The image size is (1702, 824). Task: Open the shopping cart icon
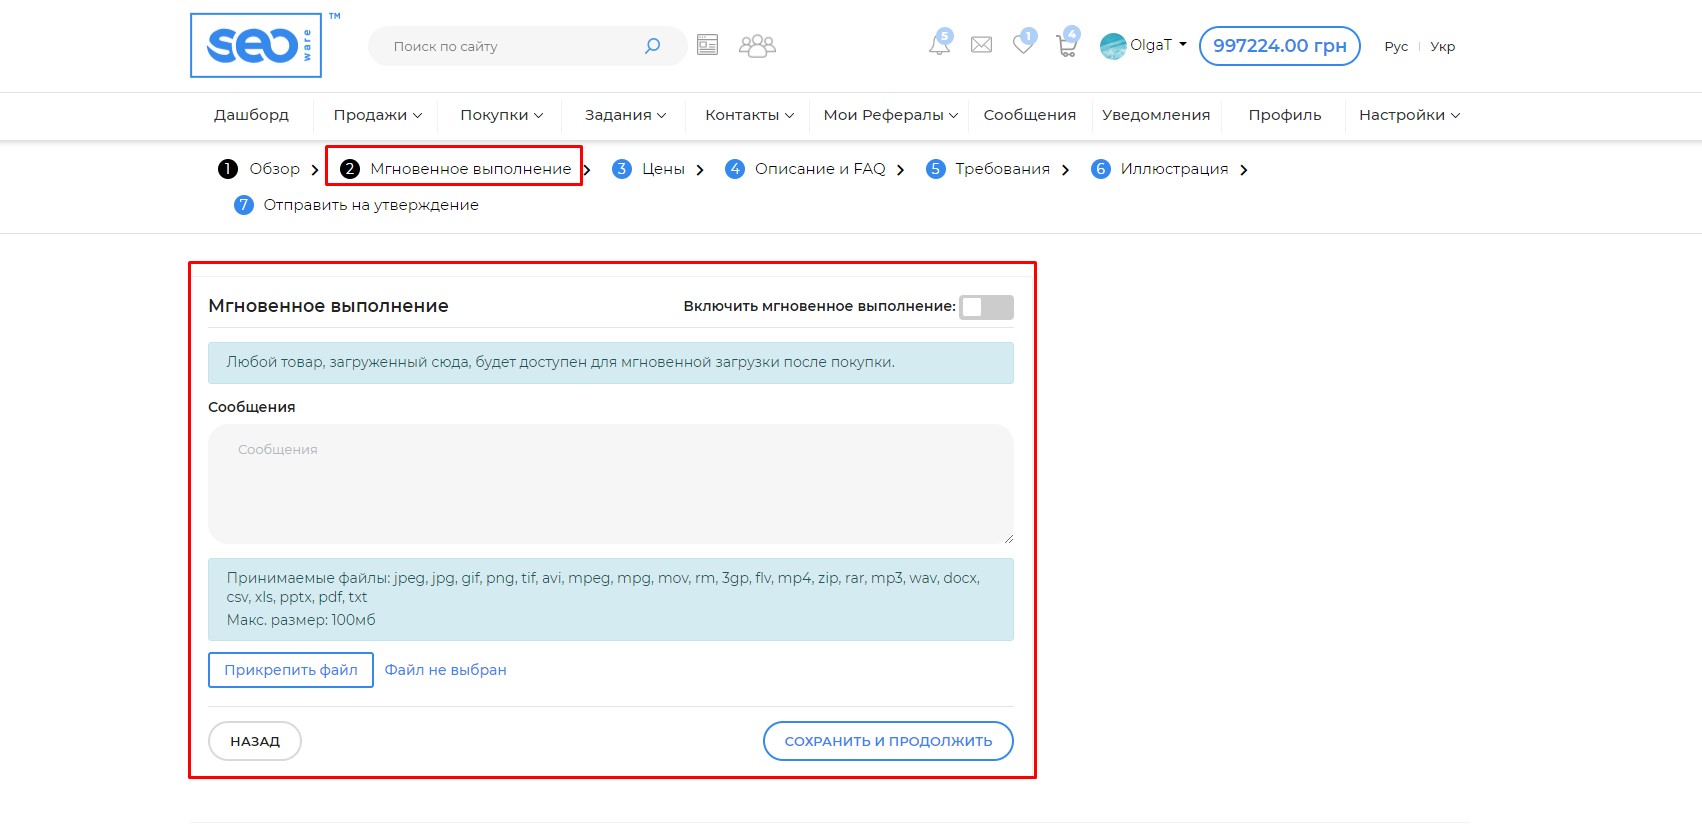pyautogui.click(x=1067, y=44)
